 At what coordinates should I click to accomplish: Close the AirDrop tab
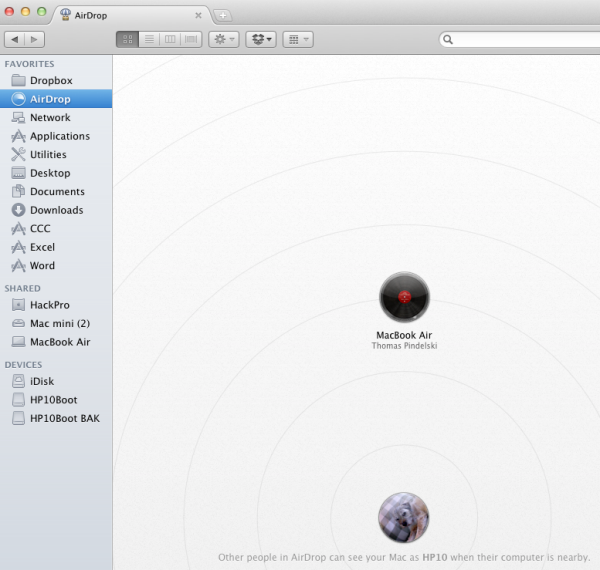(198, 15)
